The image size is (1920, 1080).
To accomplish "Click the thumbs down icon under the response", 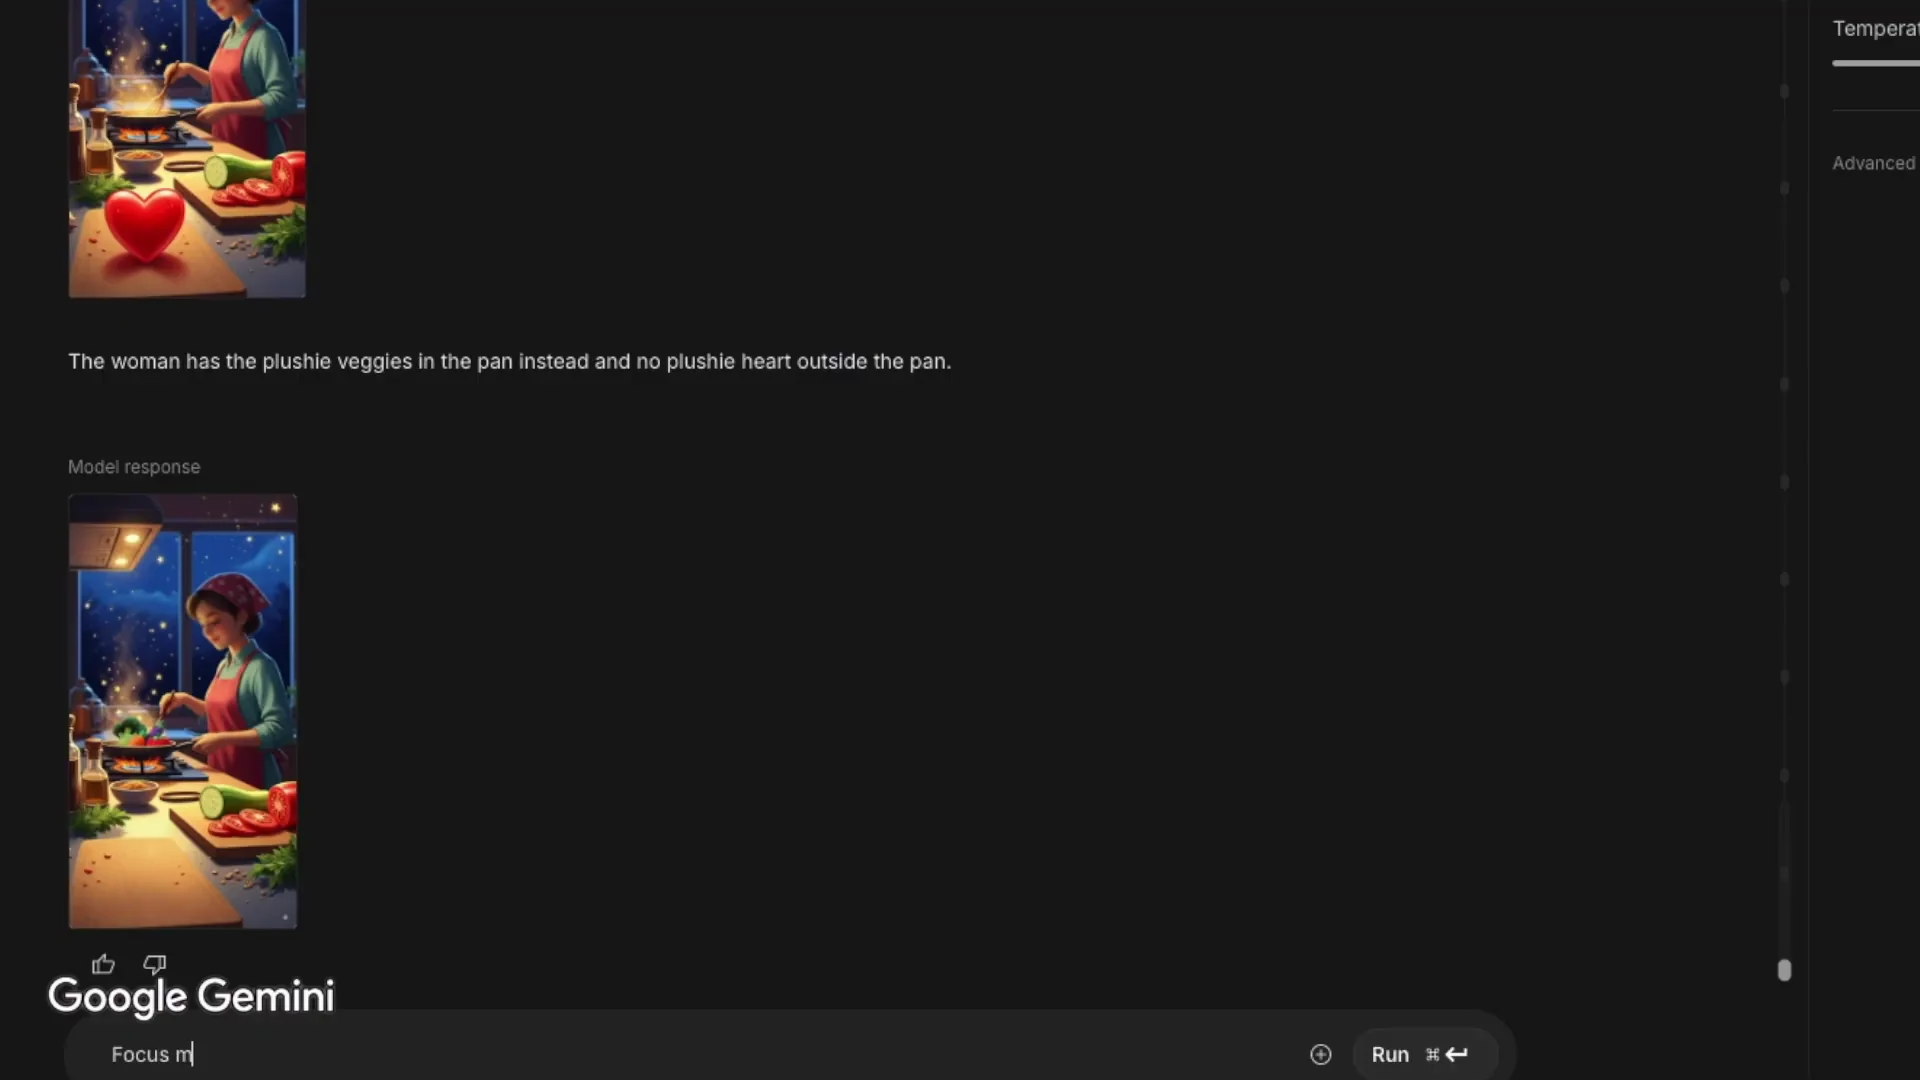I will point(154,964).
